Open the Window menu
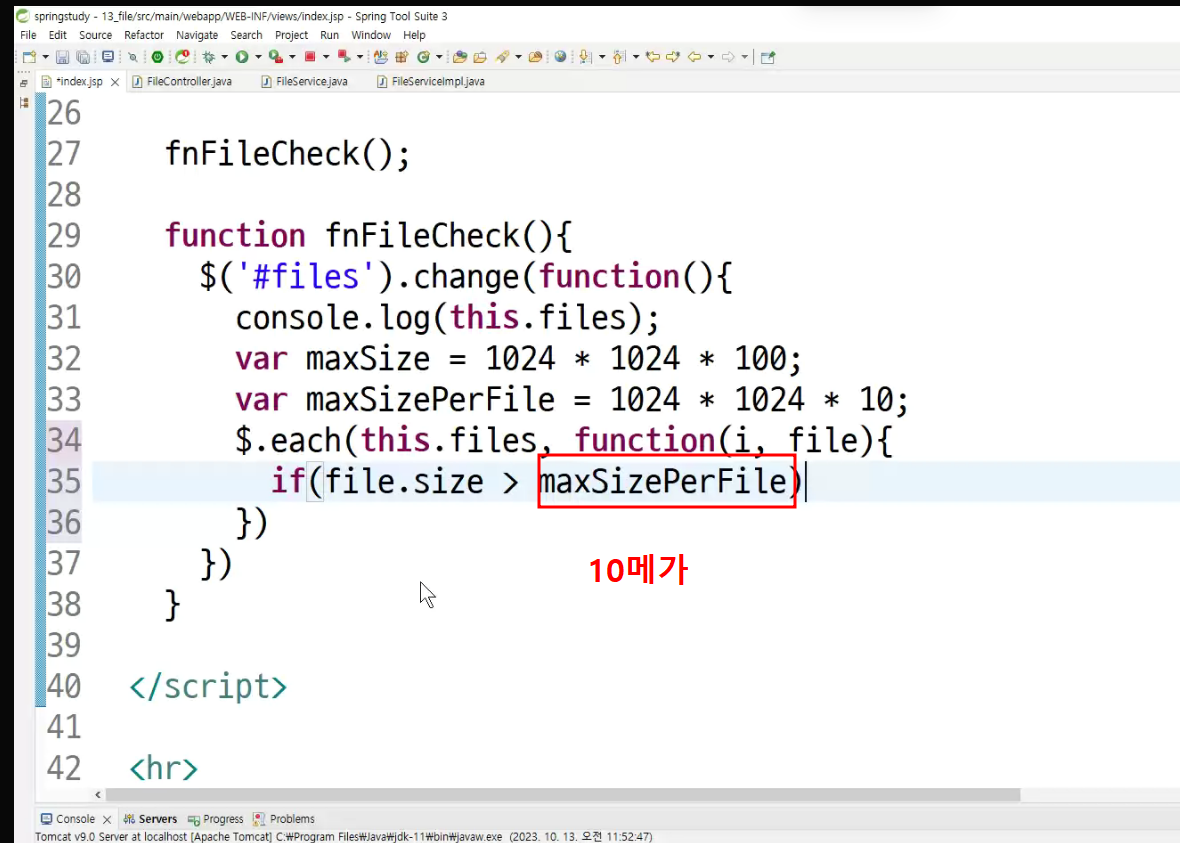Image resolution: width=1180 pixels, height=843 pixels. point(371,35)
